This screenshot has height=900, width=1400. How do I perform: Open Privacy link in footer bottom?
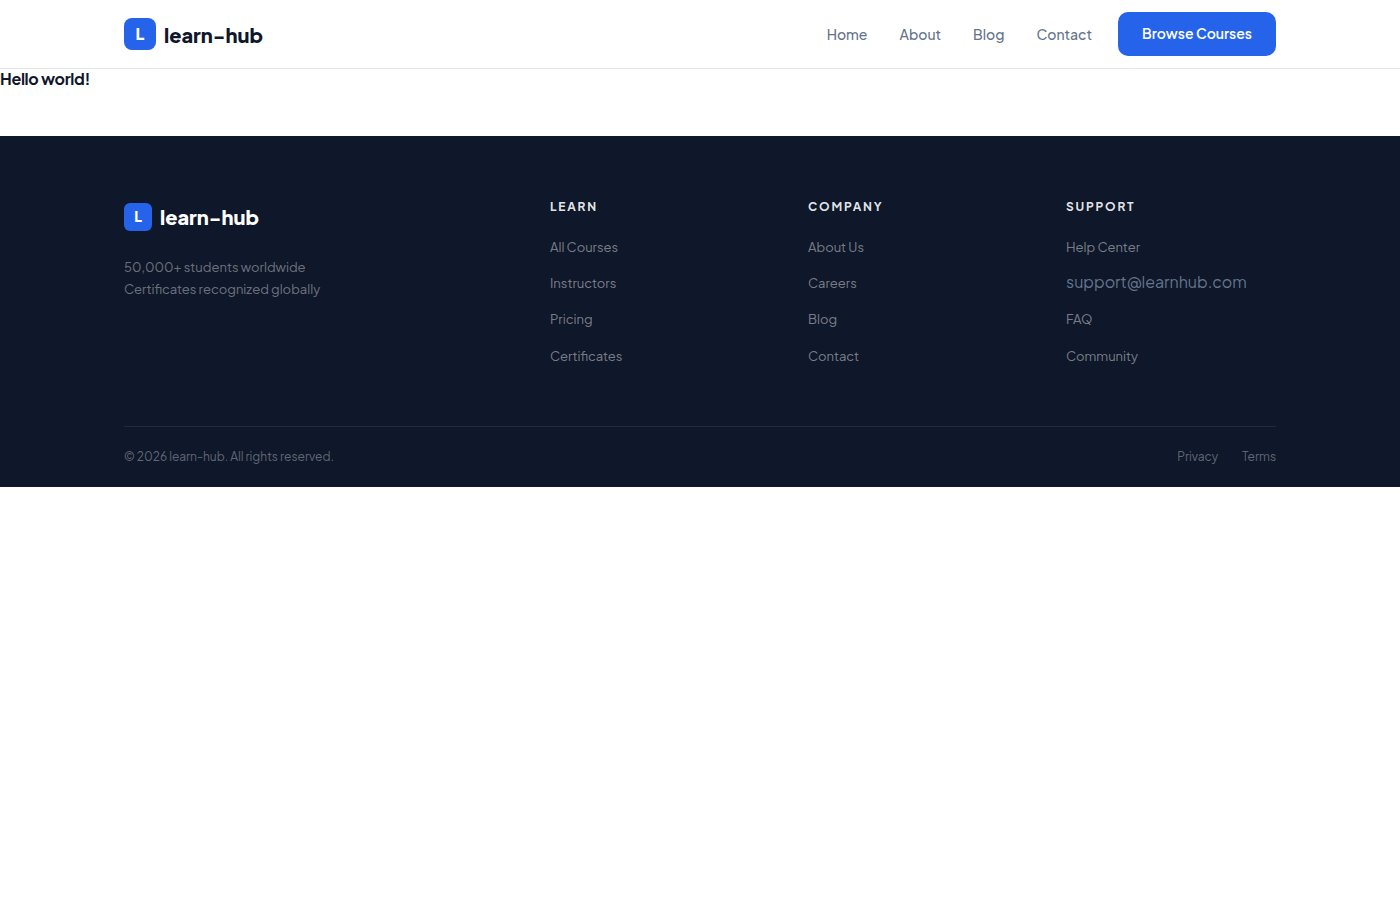1197,456
